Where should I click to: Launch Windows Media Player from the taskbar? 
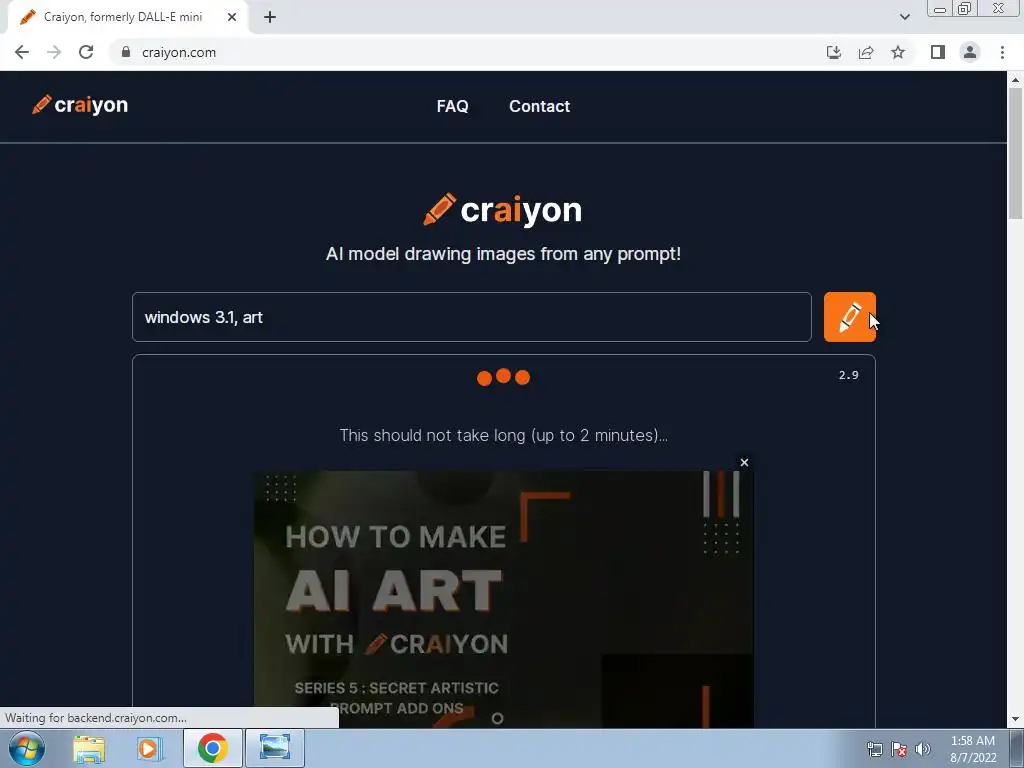coord(150,748)
